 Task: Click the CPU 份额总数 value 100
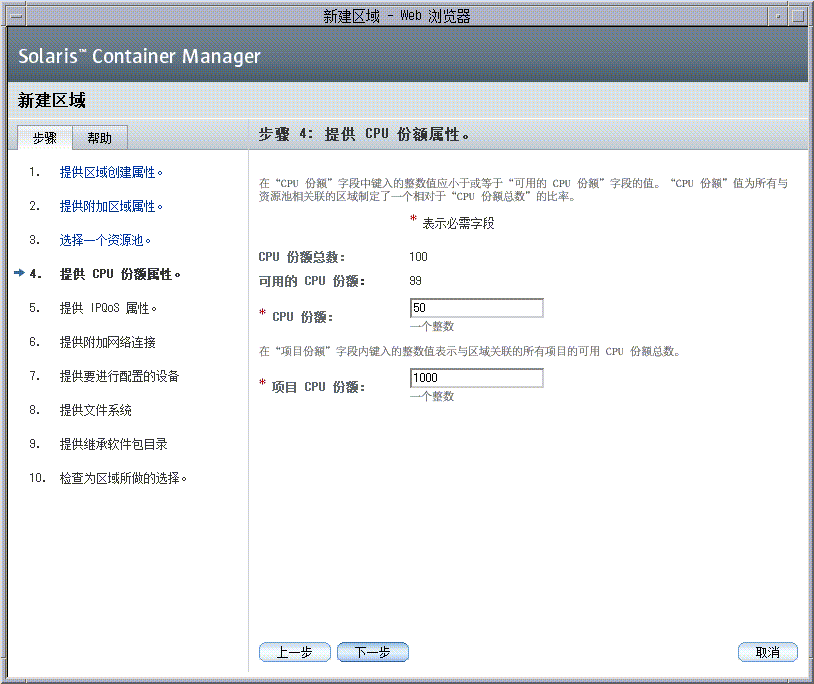click(418, 257)
